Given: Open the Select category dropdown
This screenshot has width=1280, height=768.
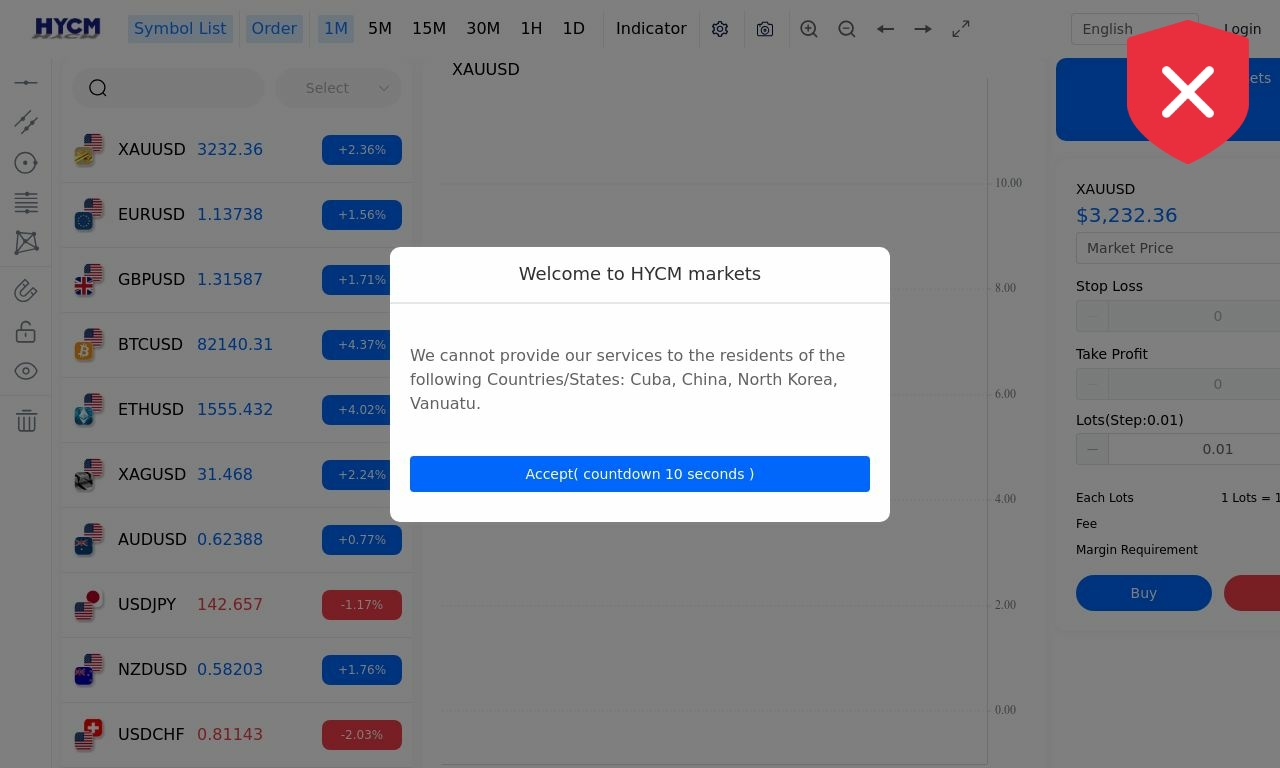Looking at the screenshot, I should click(x=338, y=88).
